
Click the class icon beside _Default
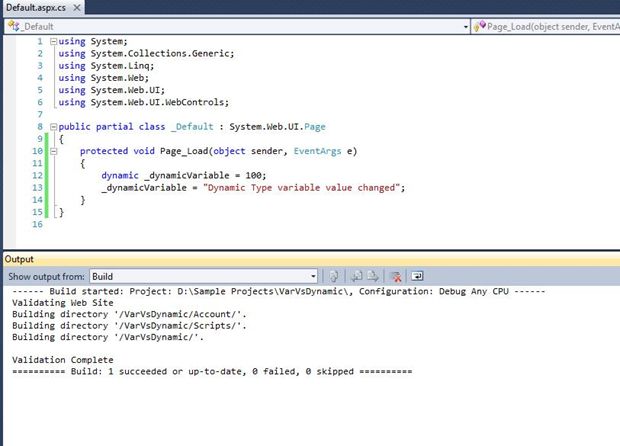pos(13,26)
